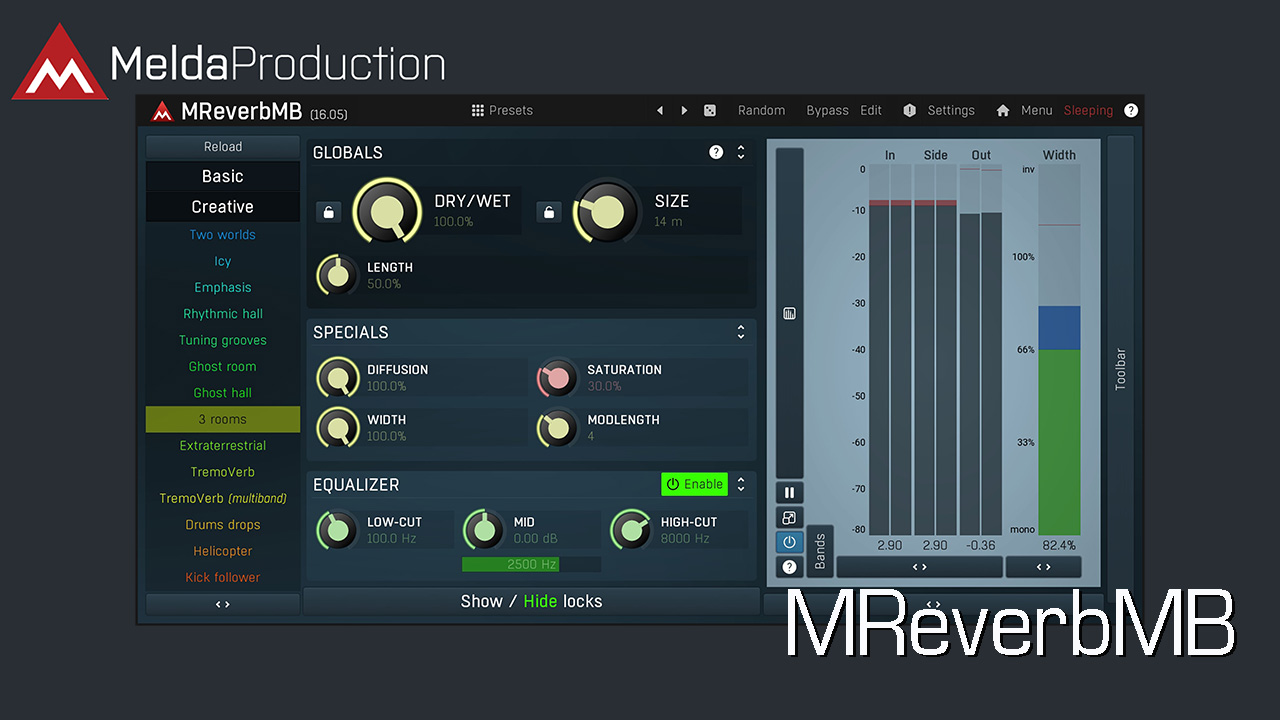Viewport: 1280px width, 720px height.
Task: Select the Creative preset tab
Action: (222, 207)
